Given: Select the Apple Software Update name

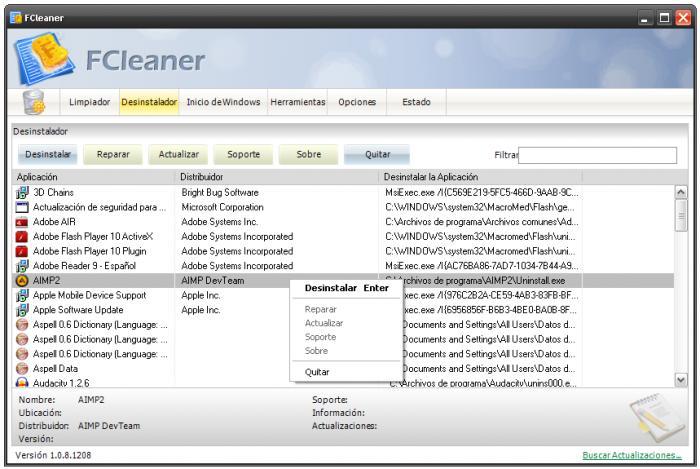Looking at the screenshot, I should coord(78,310).
